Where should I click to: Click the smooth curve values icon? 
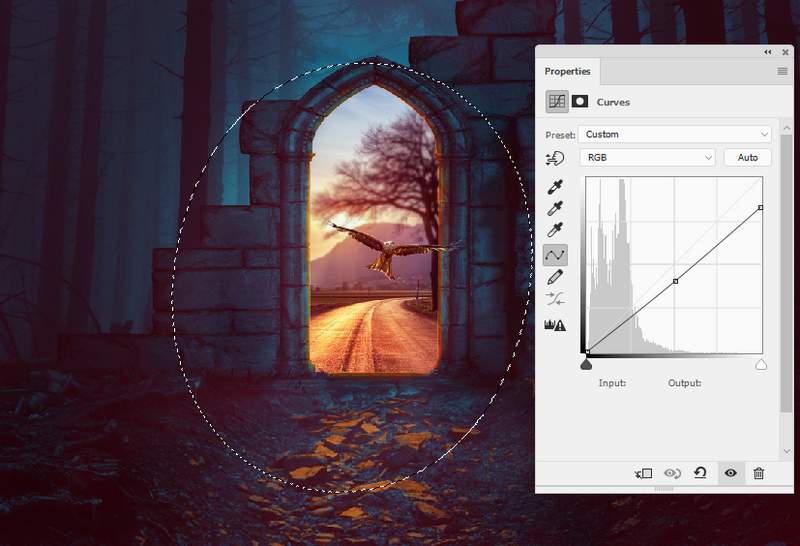[x=555, y=299]
